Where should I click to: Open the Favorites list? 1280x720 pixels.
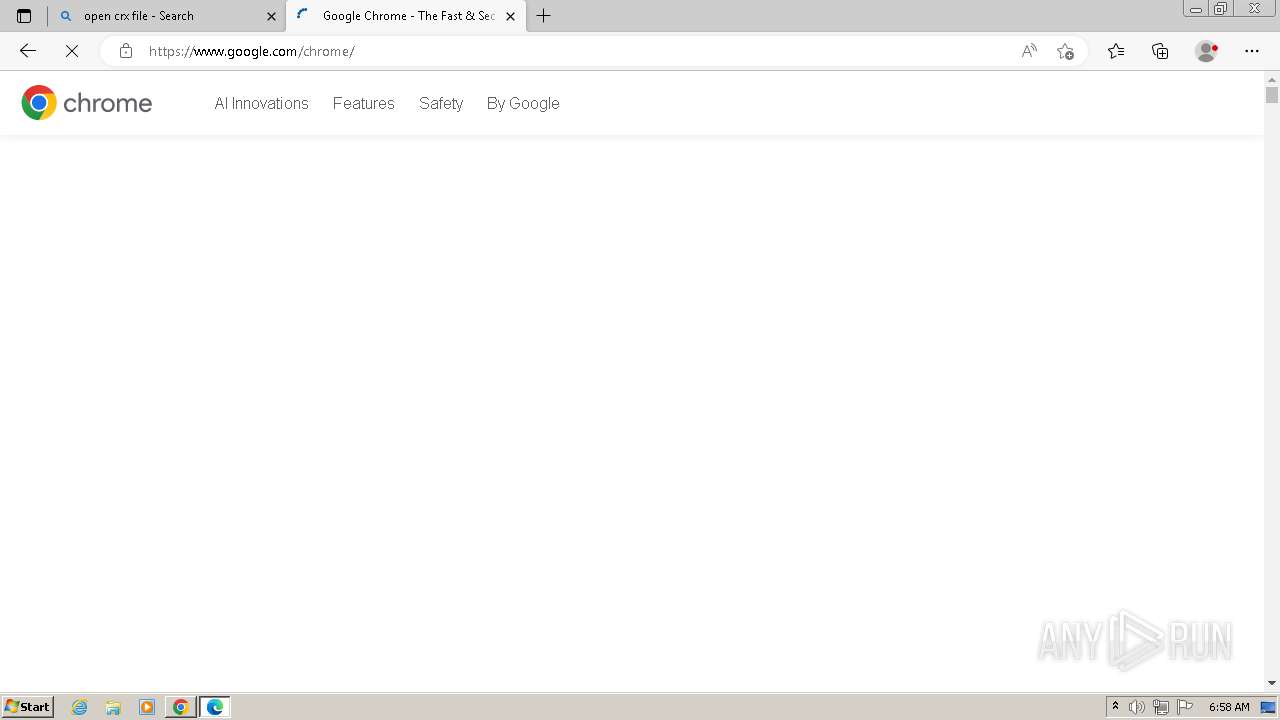1116,51
